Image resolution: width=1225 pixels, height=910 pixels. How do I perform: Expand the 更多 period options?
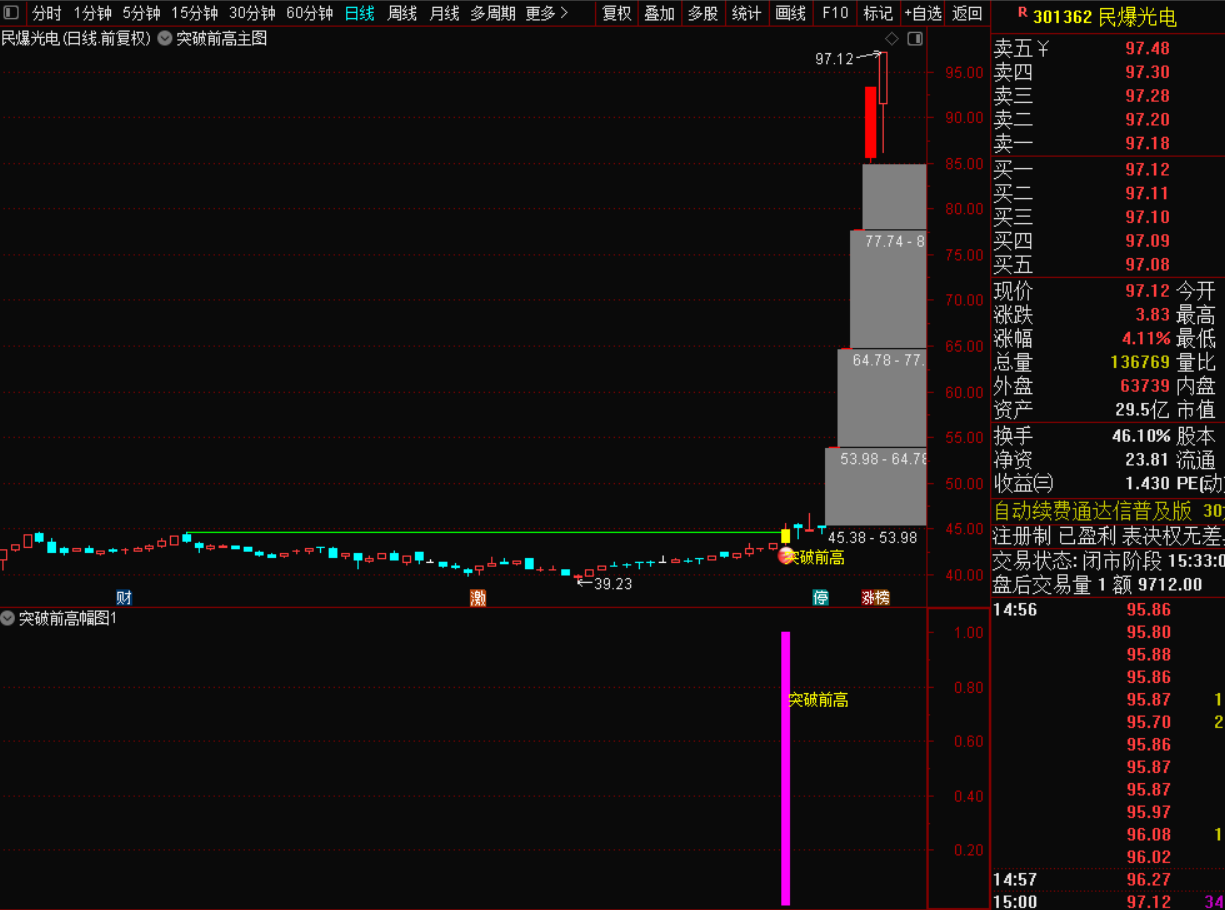pyautogui.click(x=546, y=13)
